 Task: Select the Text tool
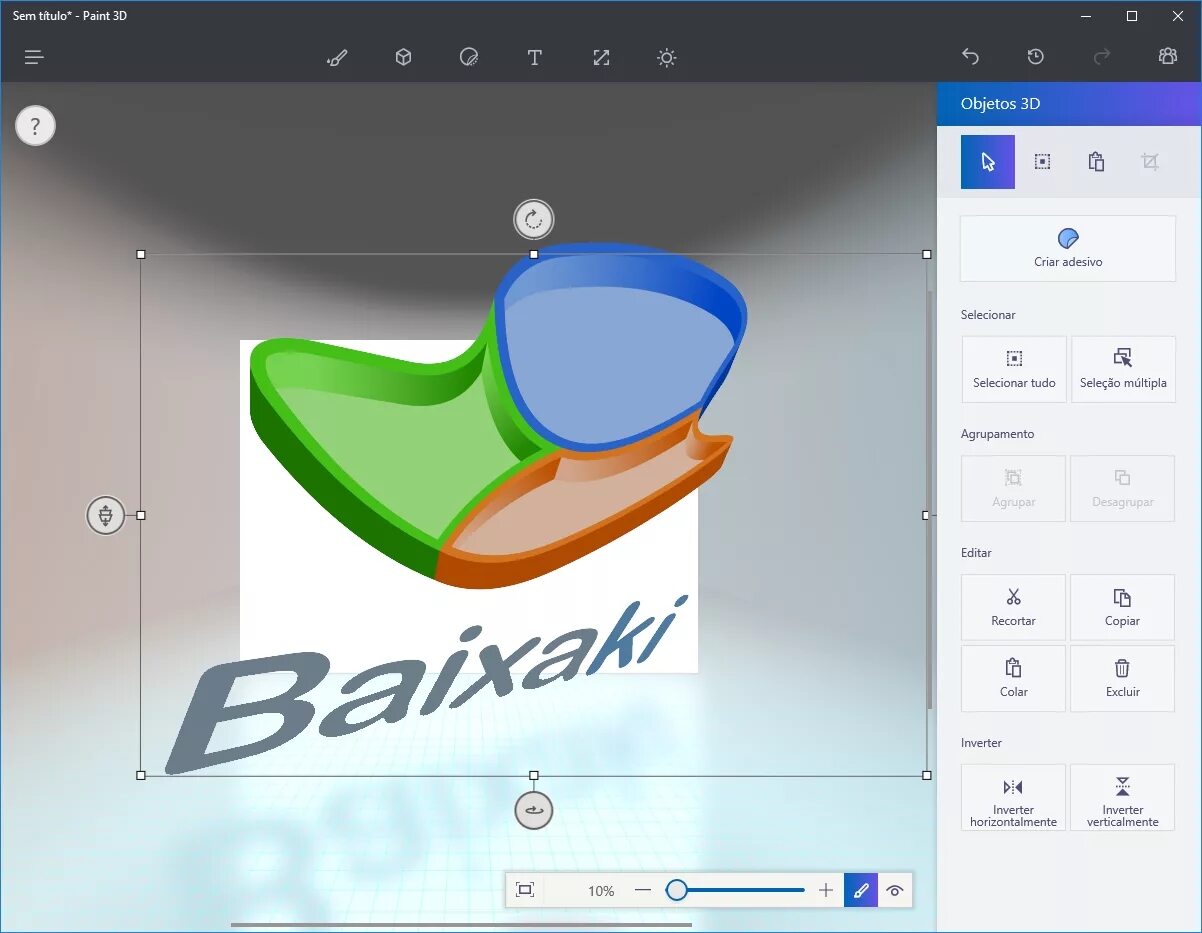coord(535,57)
